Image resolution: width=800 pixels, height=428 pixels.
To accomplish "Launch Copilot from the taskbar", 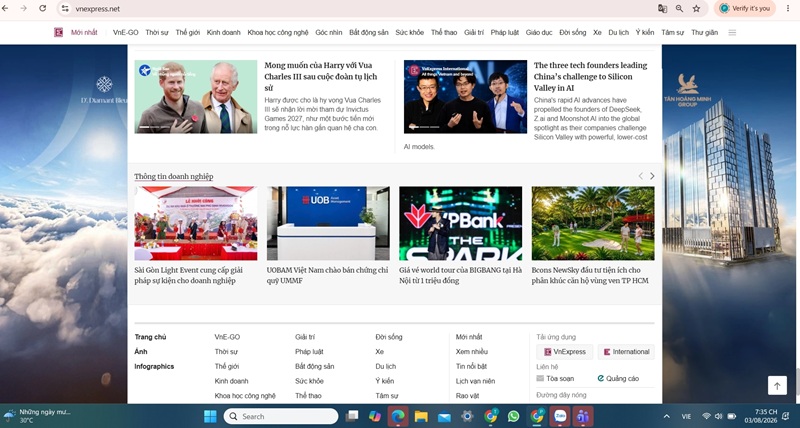I will coord(375,416).
